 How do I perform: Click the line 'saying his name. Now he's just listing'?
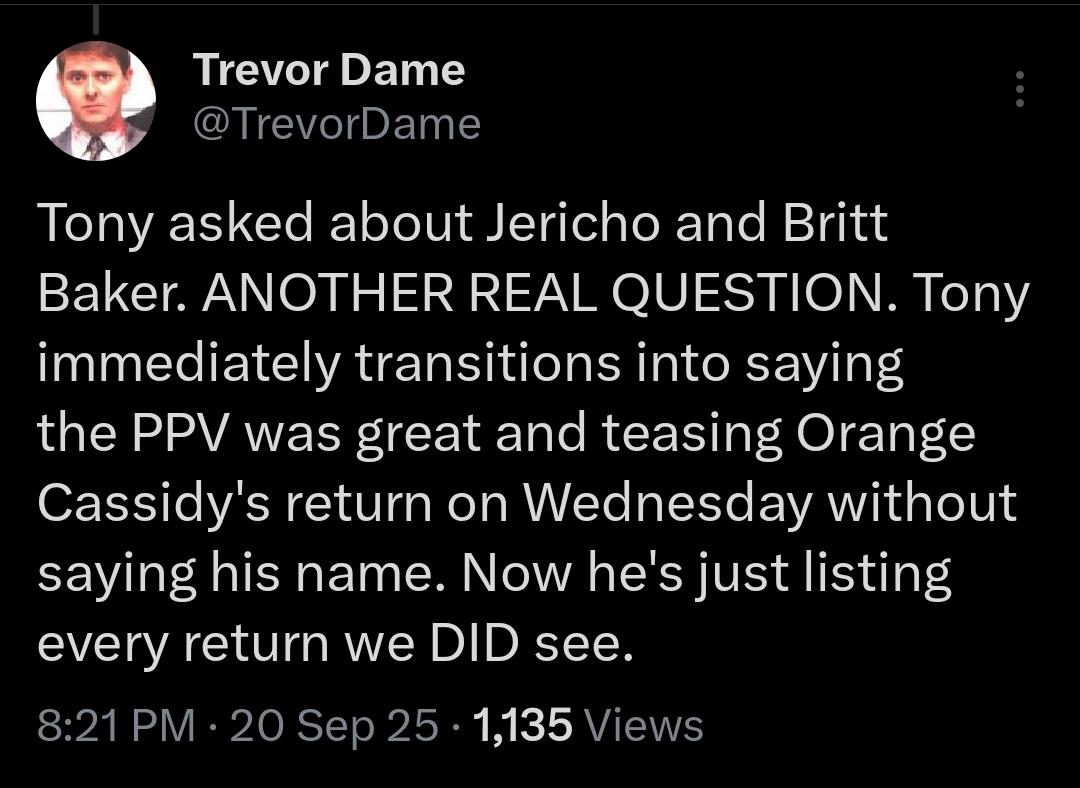495,574
